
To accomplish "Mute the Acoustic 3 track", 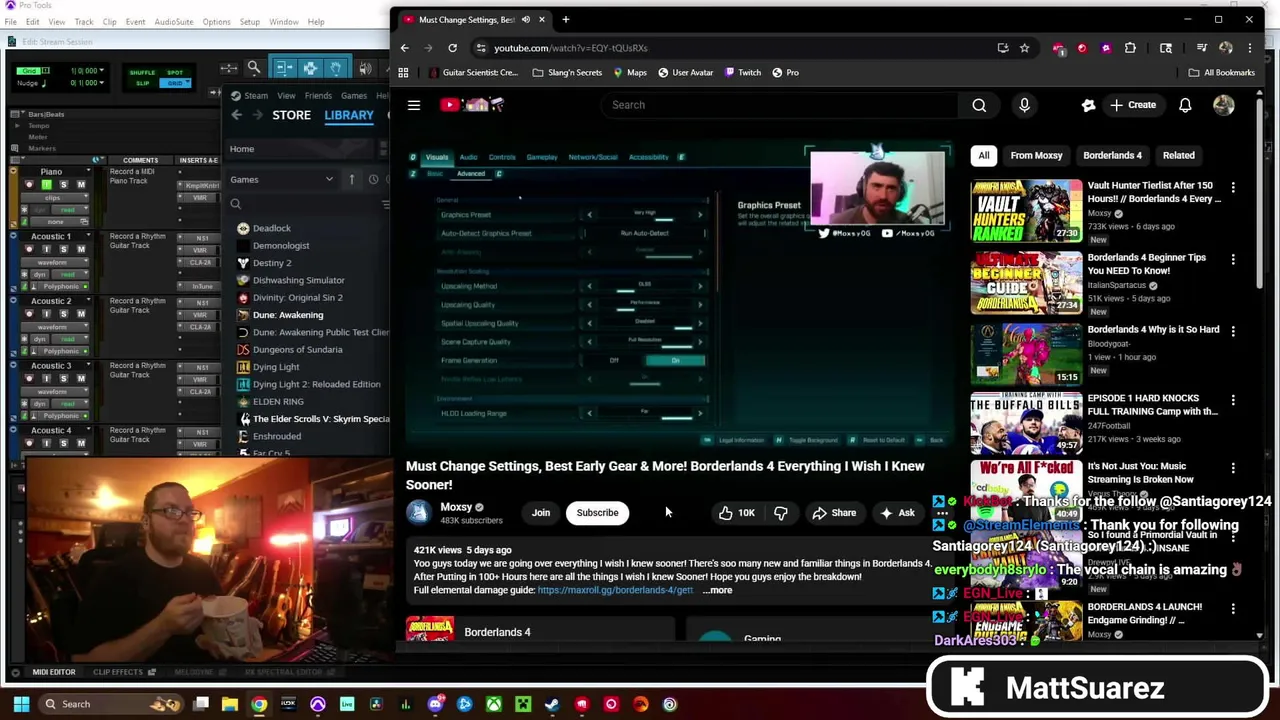I will pos(81,379).
